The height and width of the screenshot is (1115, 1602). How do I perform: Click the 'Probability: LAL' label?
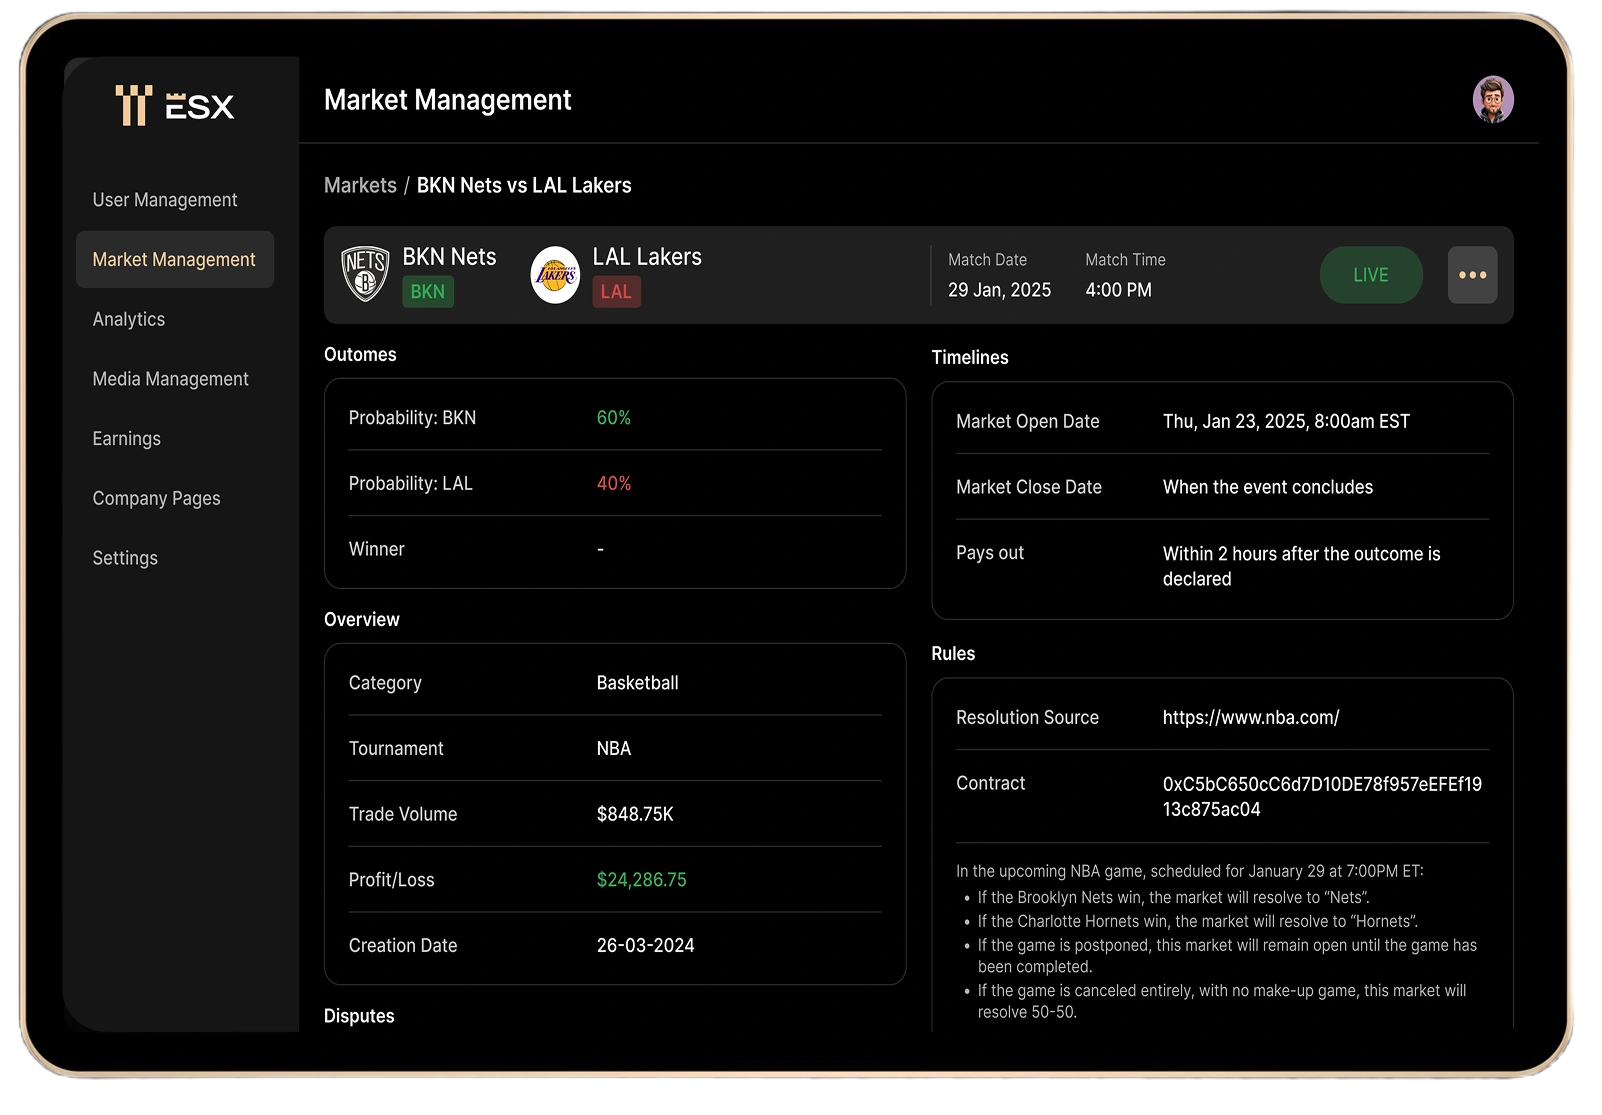410,484
